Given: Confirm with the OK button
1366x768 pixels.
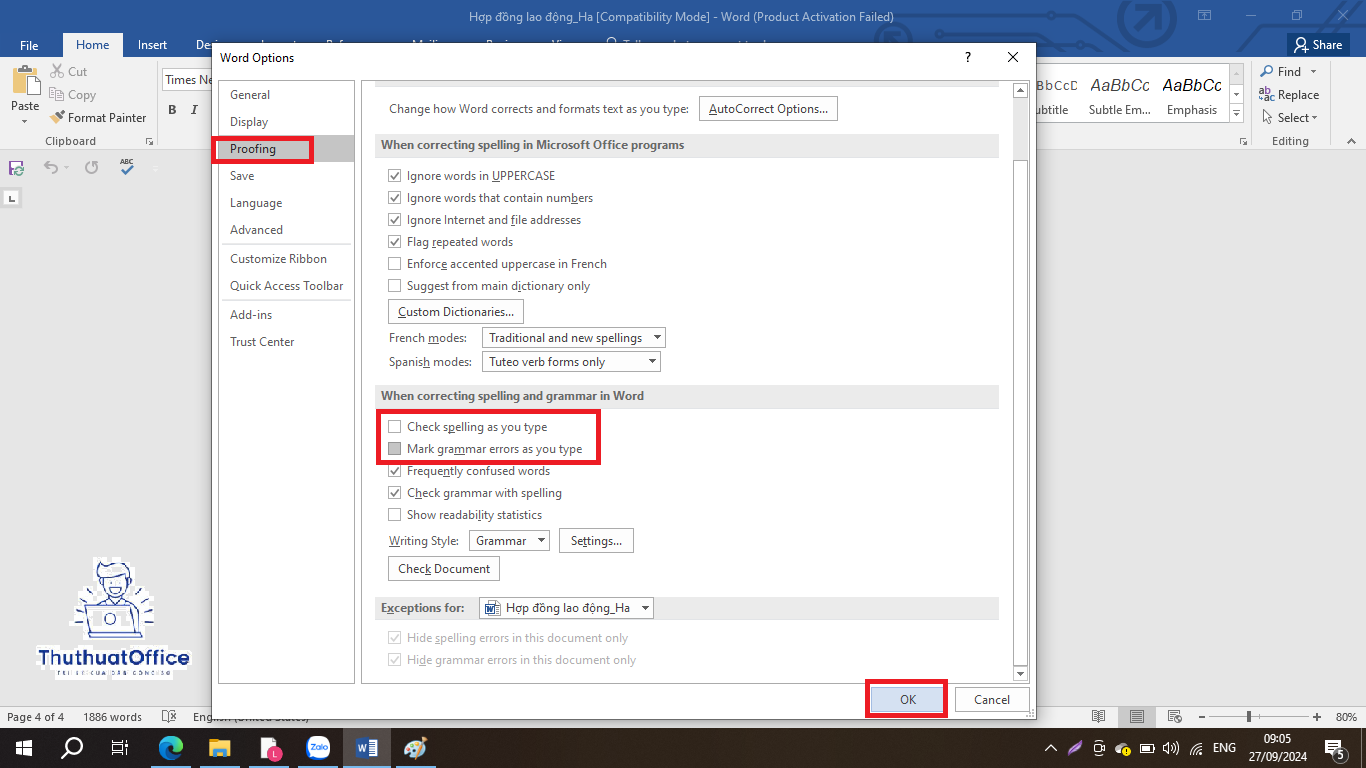Looking at the screenshot, I should [907, 700].
